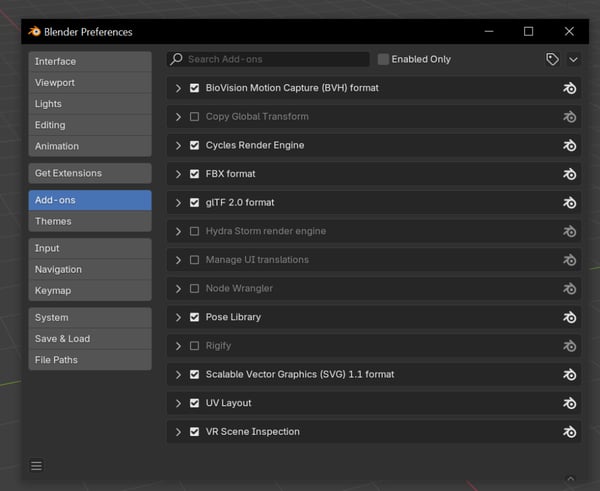Click the Blender icon beside VR Scene Inspection
Image resolution: width=600 pixels, height=491 pixels.
coord(569,433)
